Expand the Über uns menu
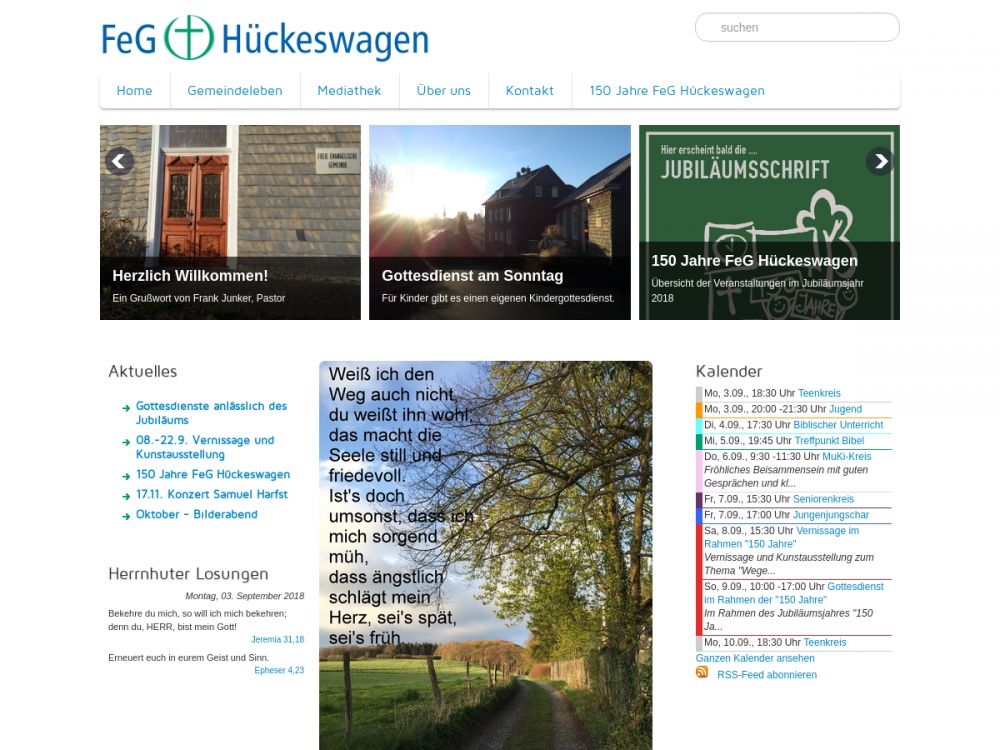This screenshot has width=1000, height=750. pos(443,90)
